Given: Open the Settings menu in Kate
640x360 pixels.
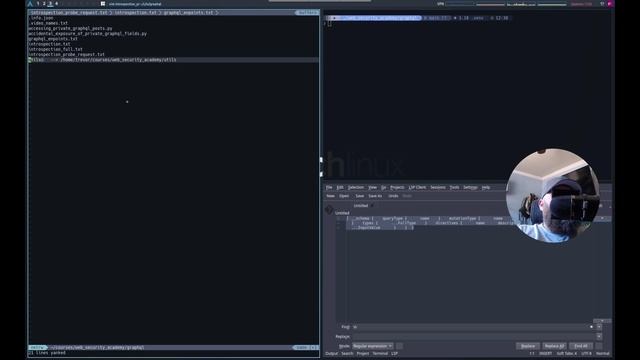Looking at the screenshot, I should [x=470, y=187].
